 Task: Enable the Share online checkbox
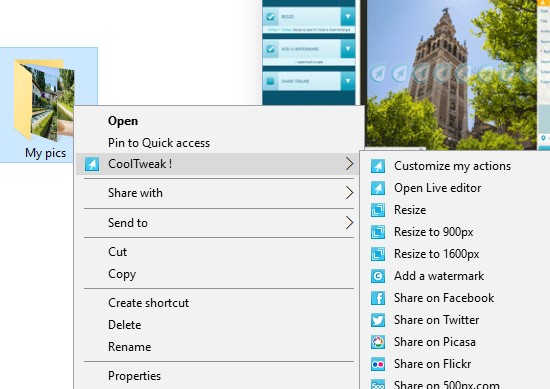click(270, 81)
